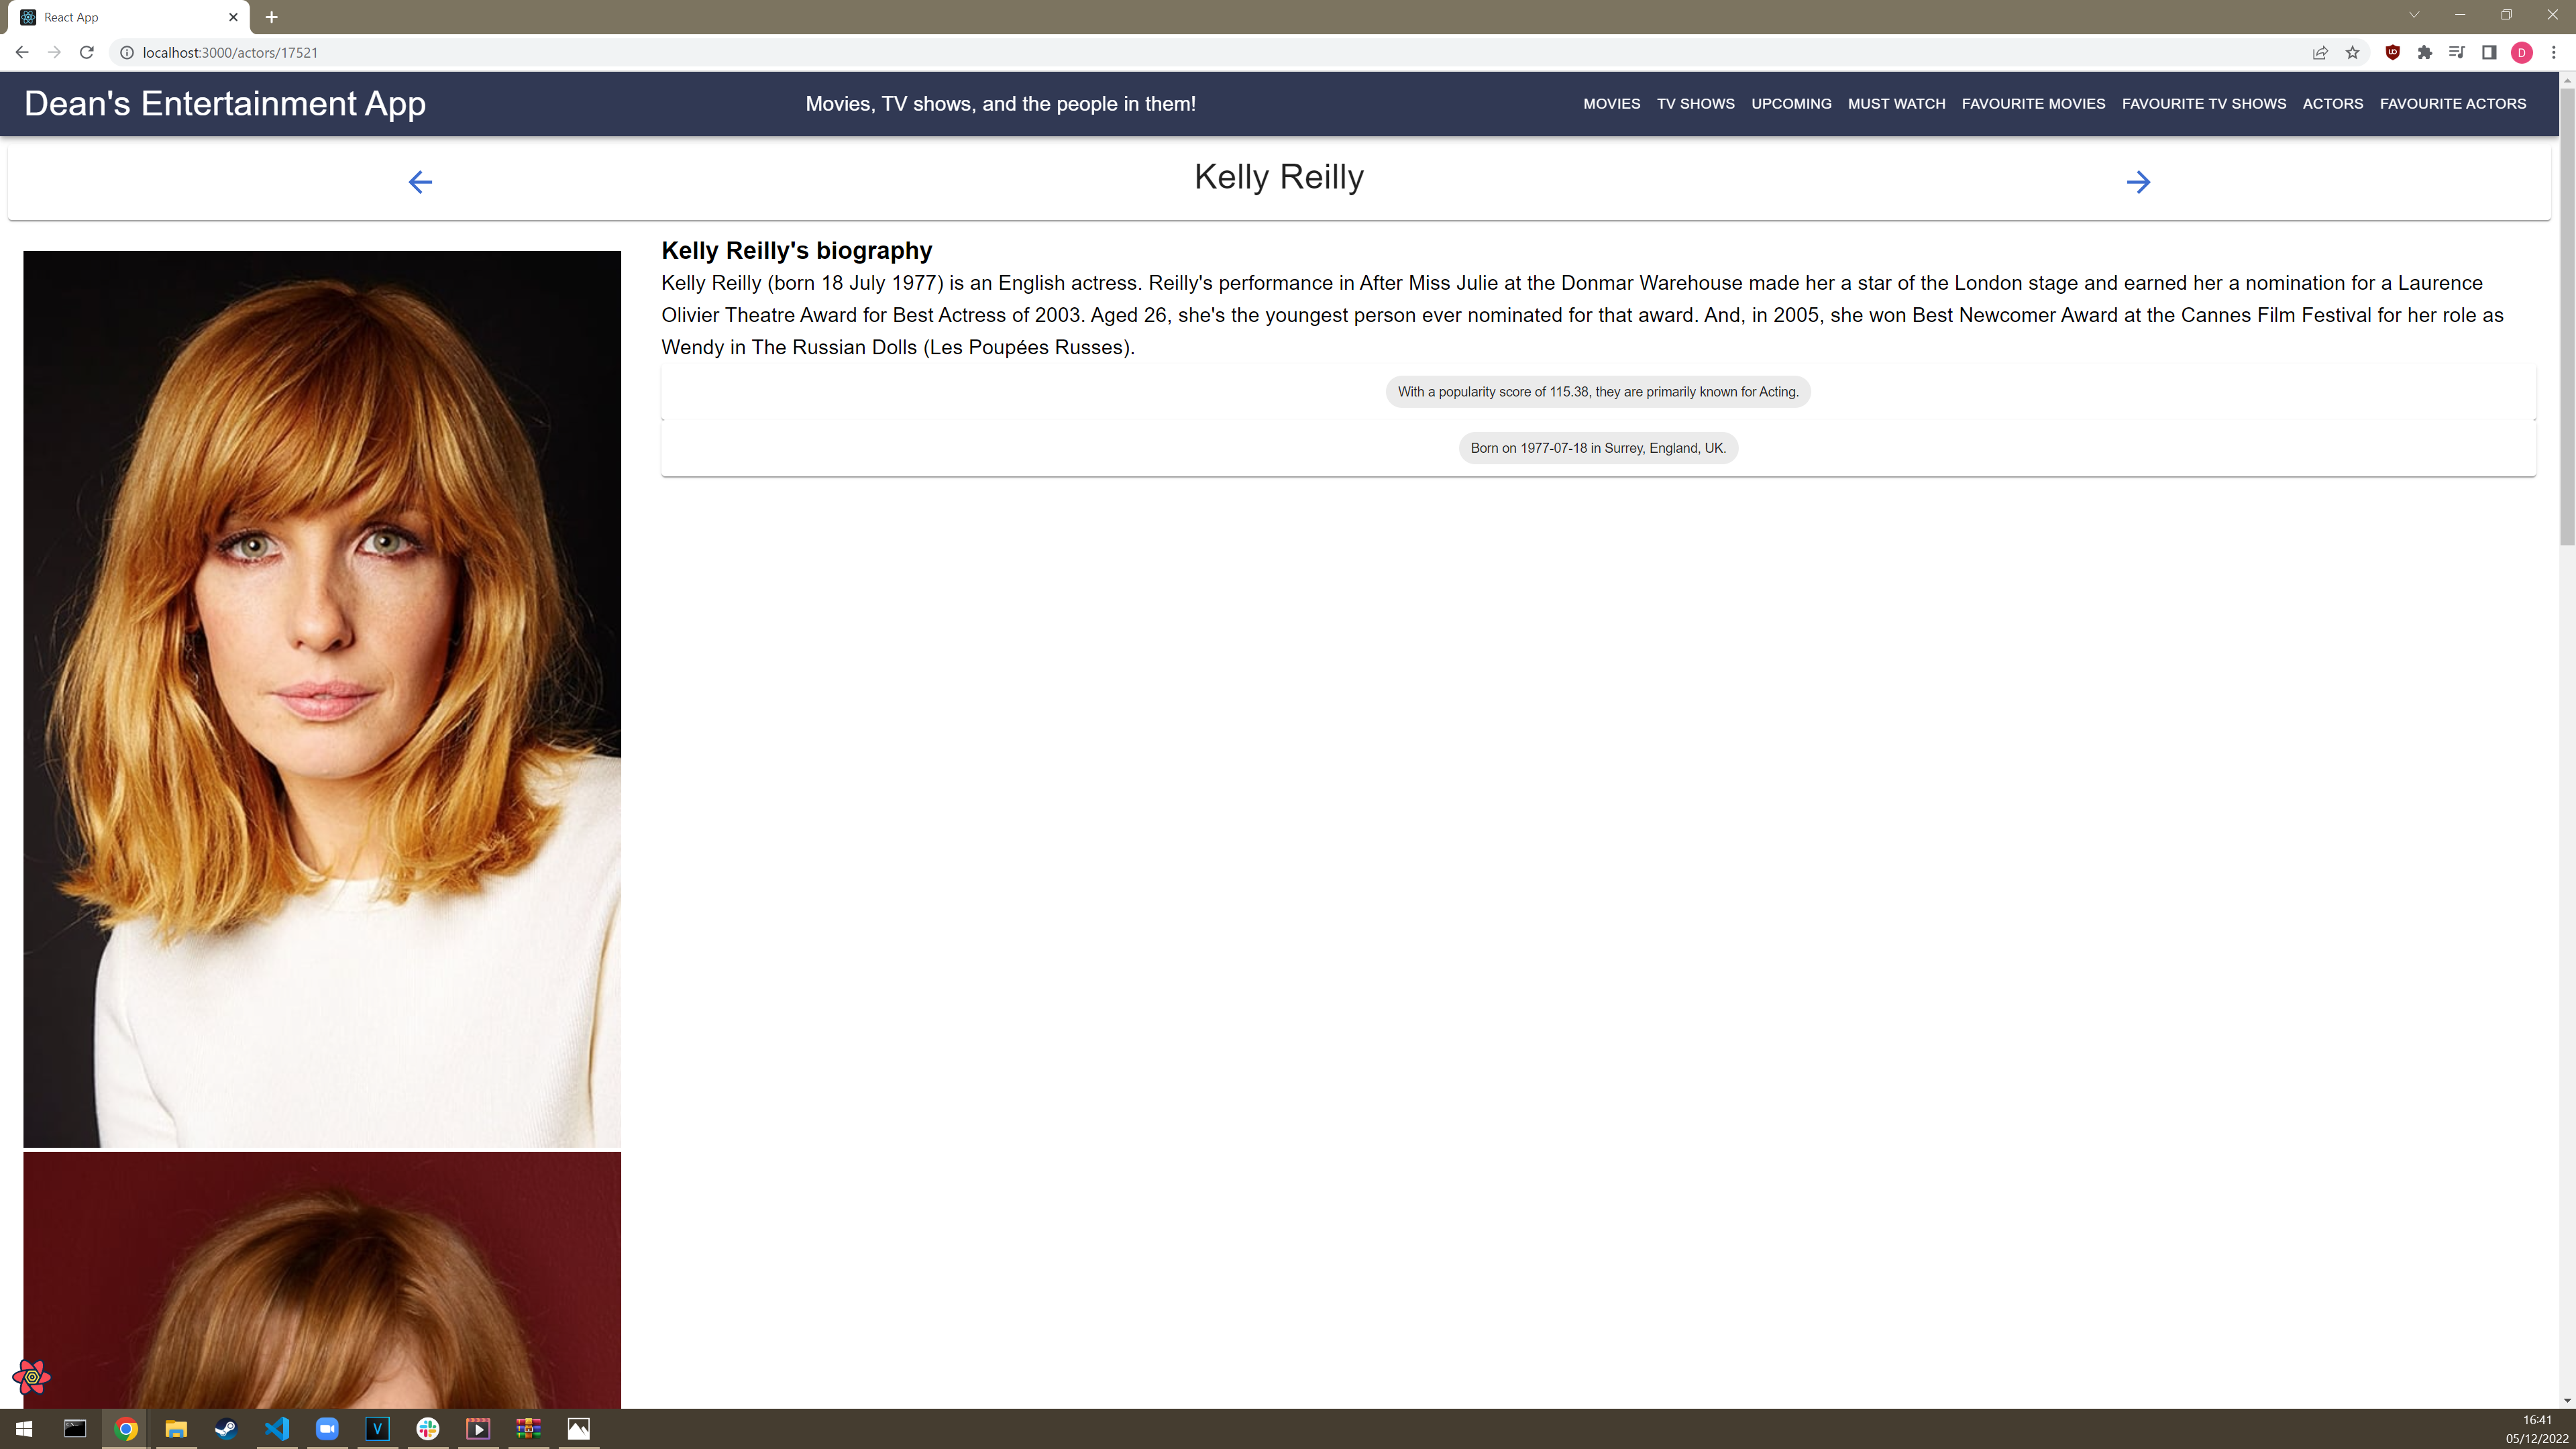This screenshot has height=1449, width=2576.
Task: Go to the MOVIES nav item
Action: coord(1611,104)
